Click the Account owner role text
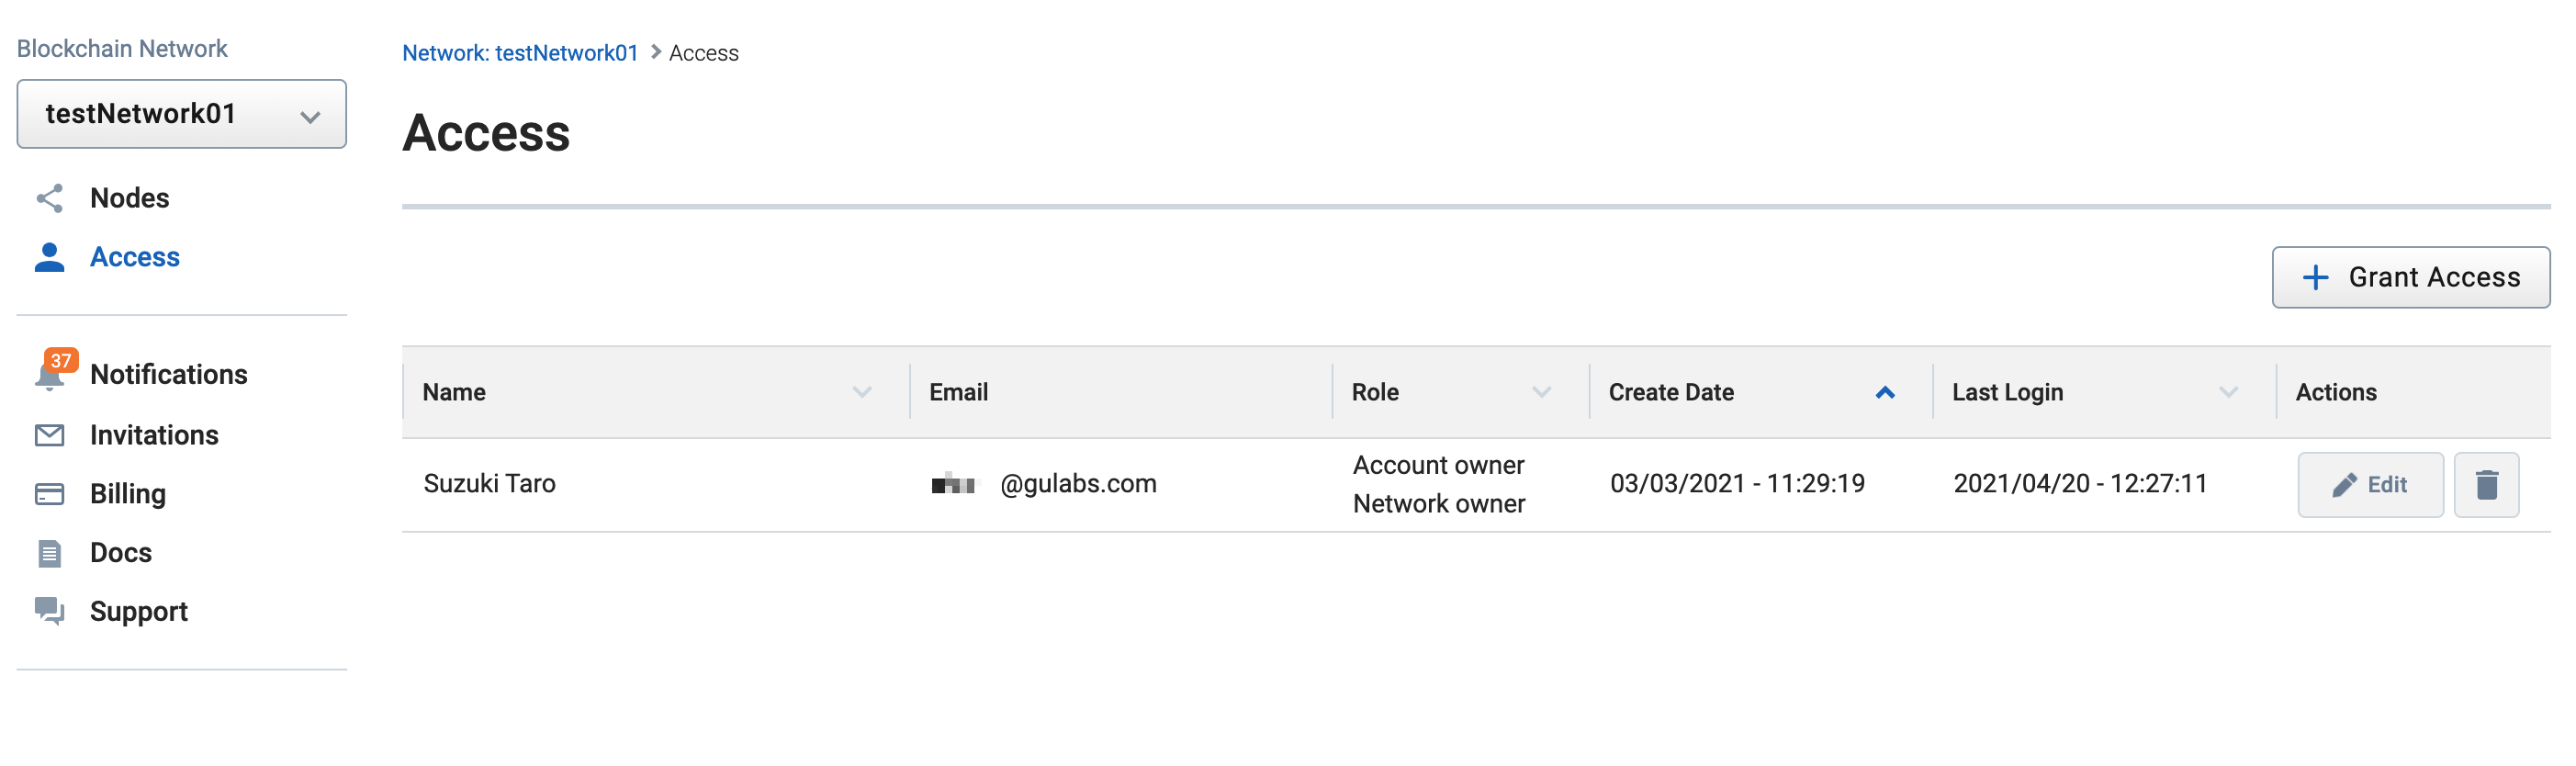 coord(1438,465)
